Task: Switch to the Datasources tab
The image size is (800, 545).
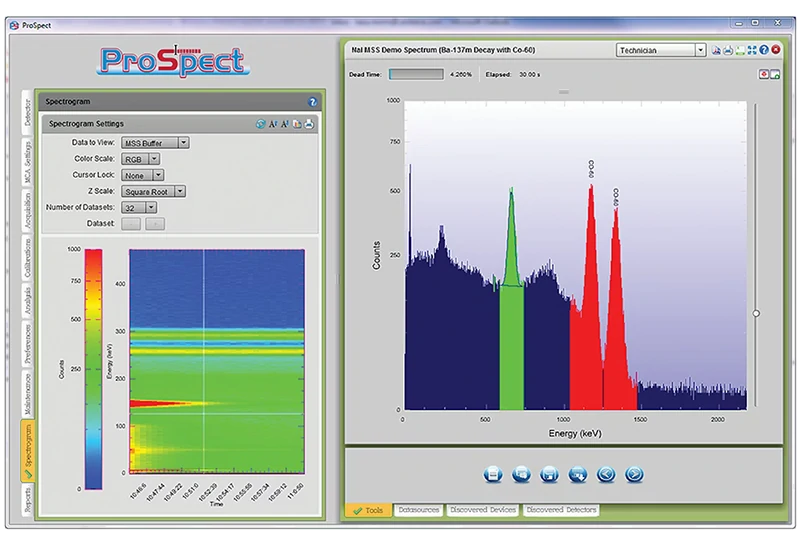Action: pos(418,510)
